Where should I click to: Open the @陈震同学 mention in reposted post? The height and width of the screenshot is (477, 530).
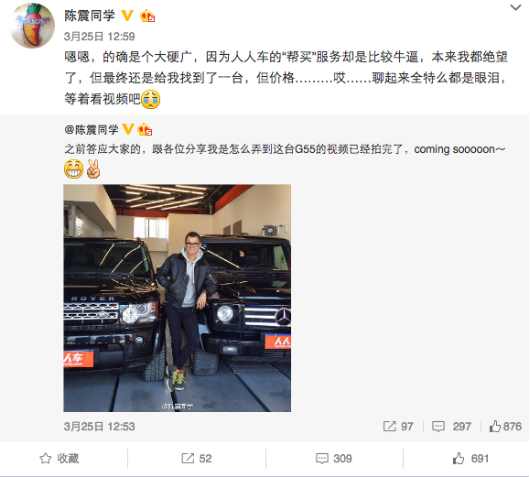(x=91, y=130)
